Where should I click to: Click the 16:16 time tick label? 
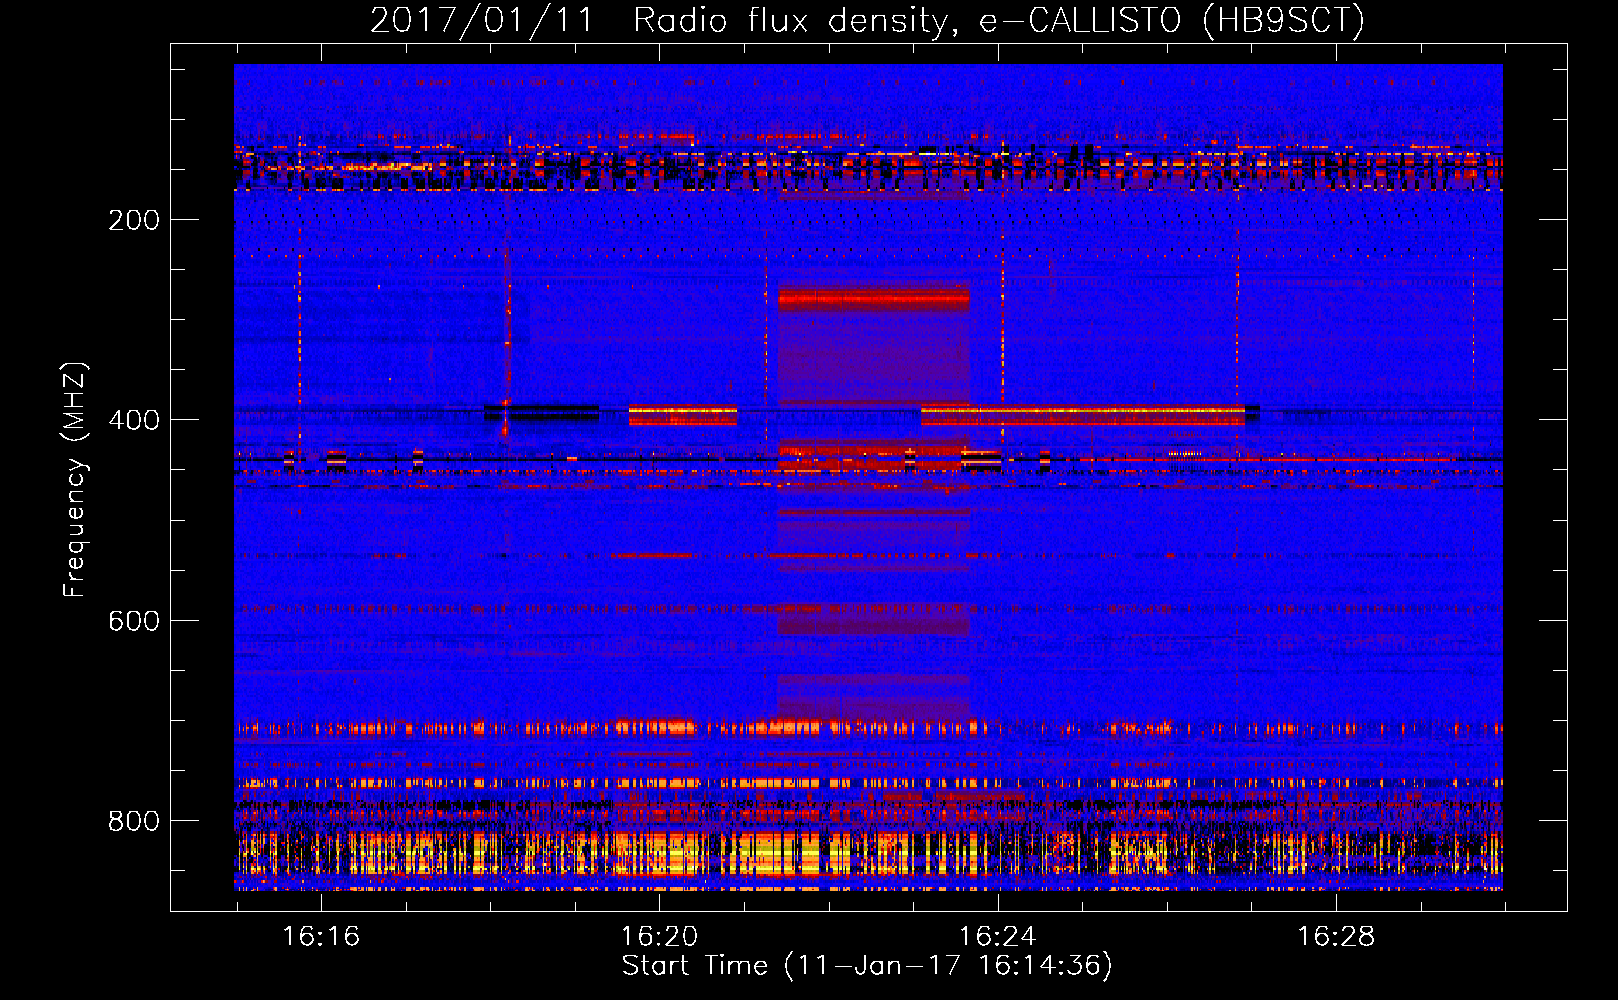(321, 937)
